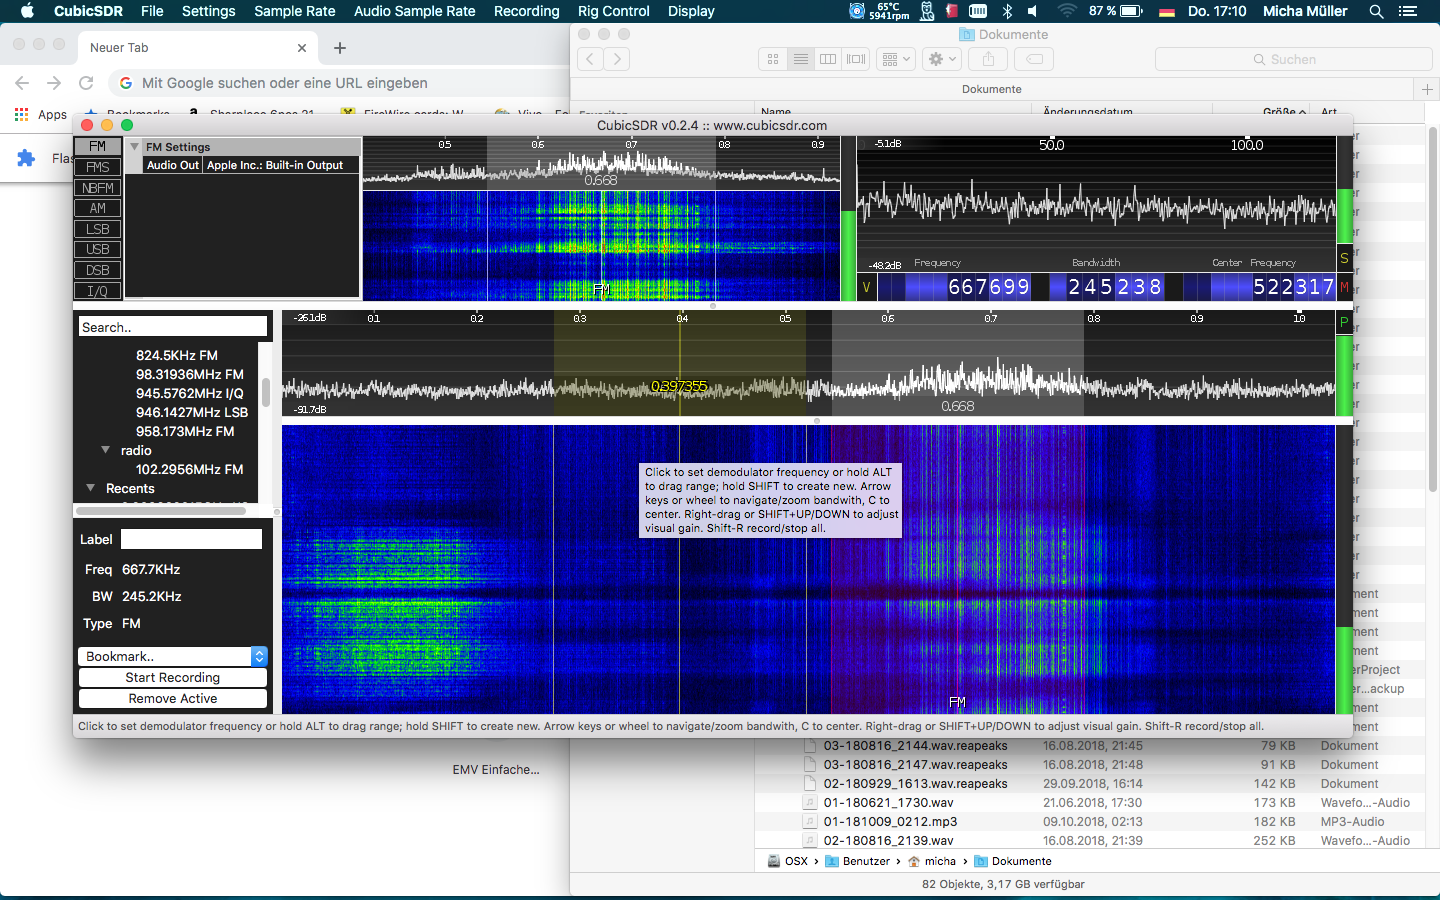
Task: Open the Chrome Apps grid shortcut
Action: click(41, 114)
